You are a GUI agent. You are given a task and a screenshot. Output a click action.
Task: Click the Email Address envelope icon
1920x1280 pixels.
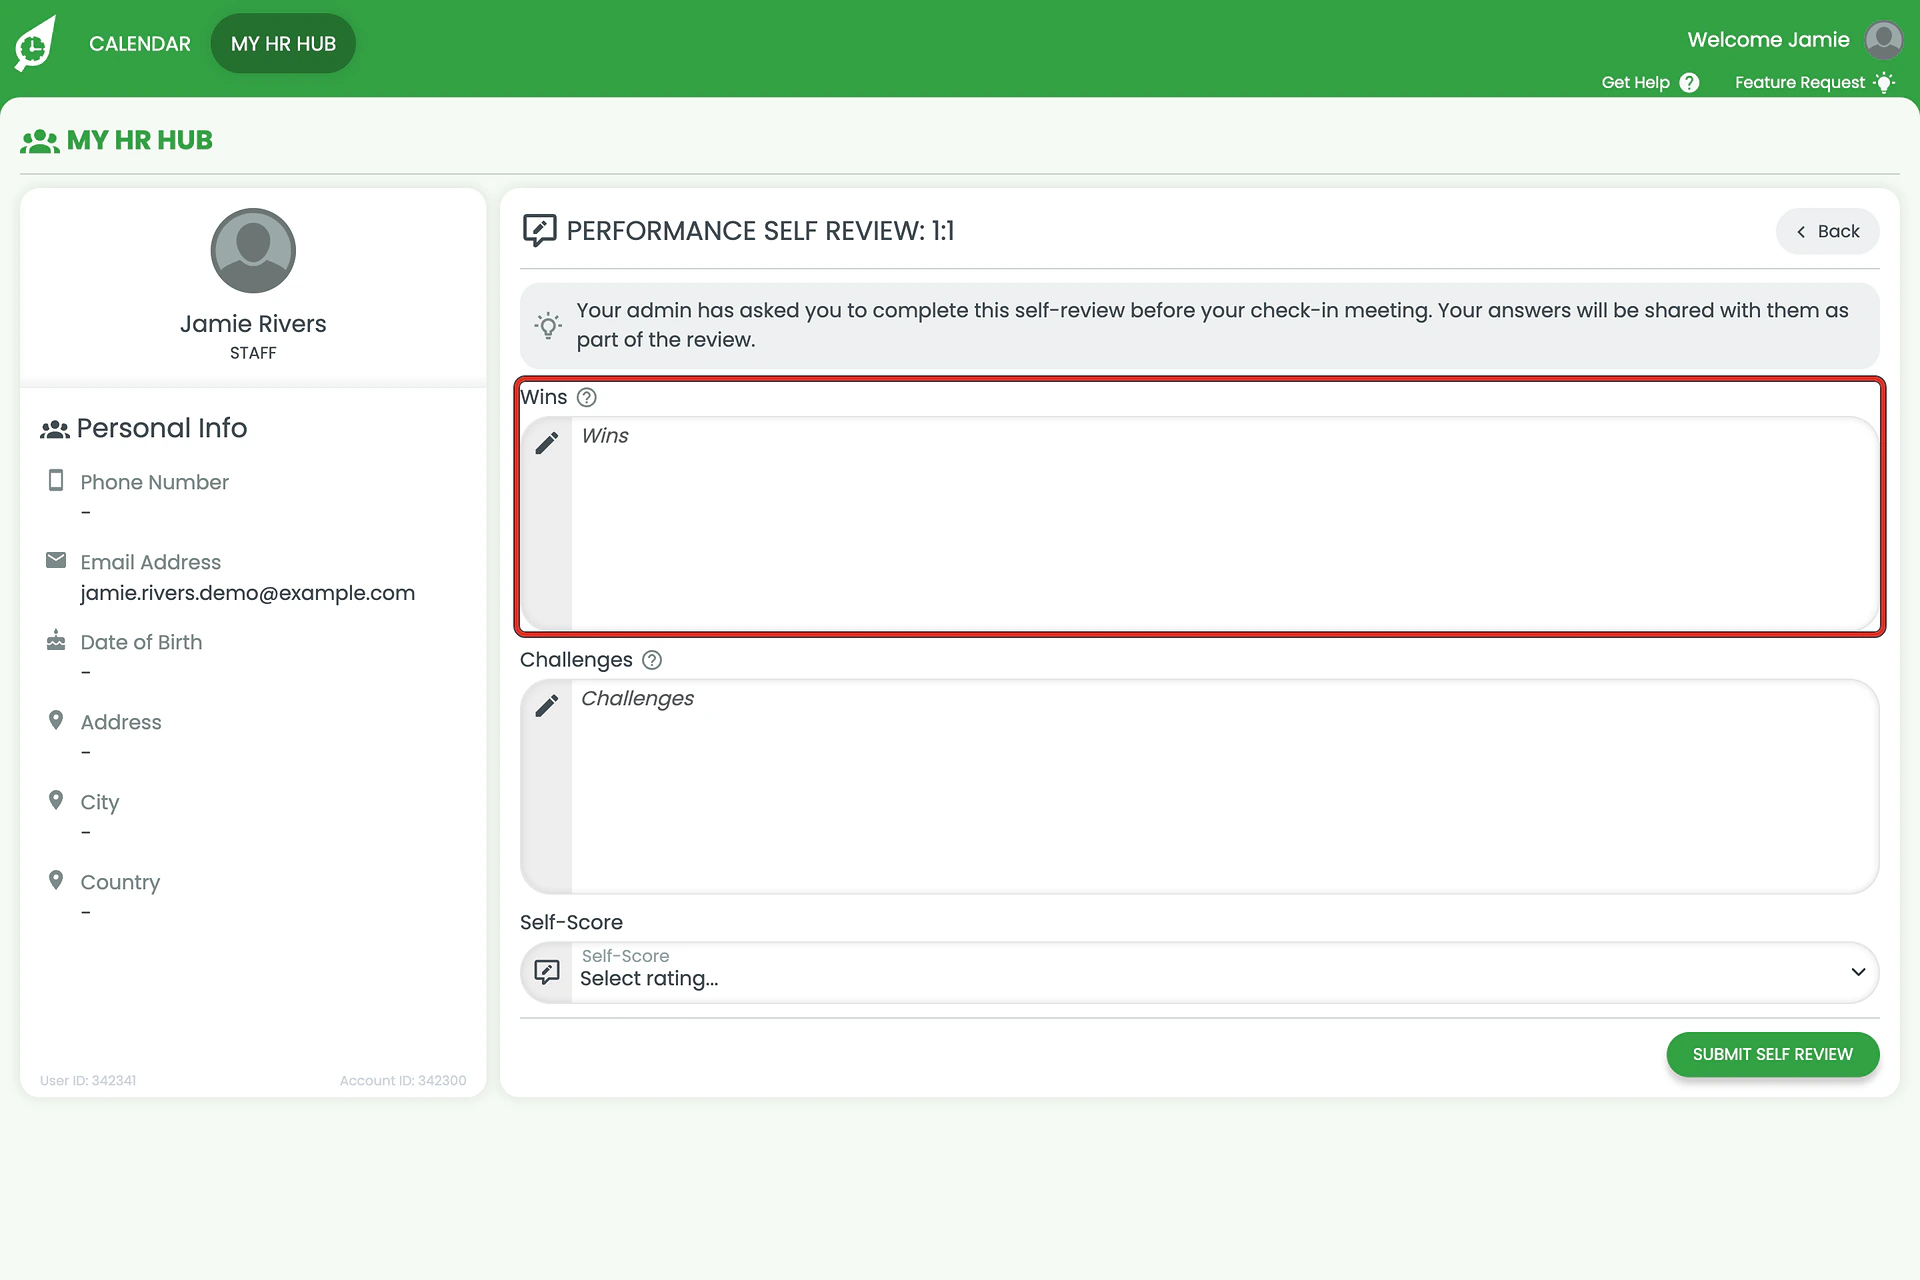tap(56, 560)
